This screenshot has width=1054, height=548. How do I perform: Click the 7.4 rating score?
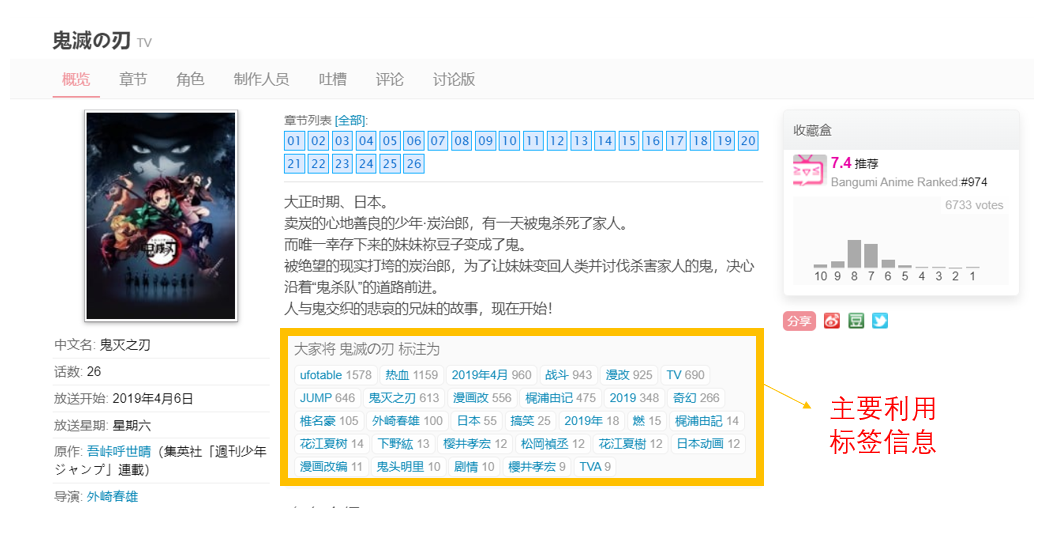click(x=841, y=163)
